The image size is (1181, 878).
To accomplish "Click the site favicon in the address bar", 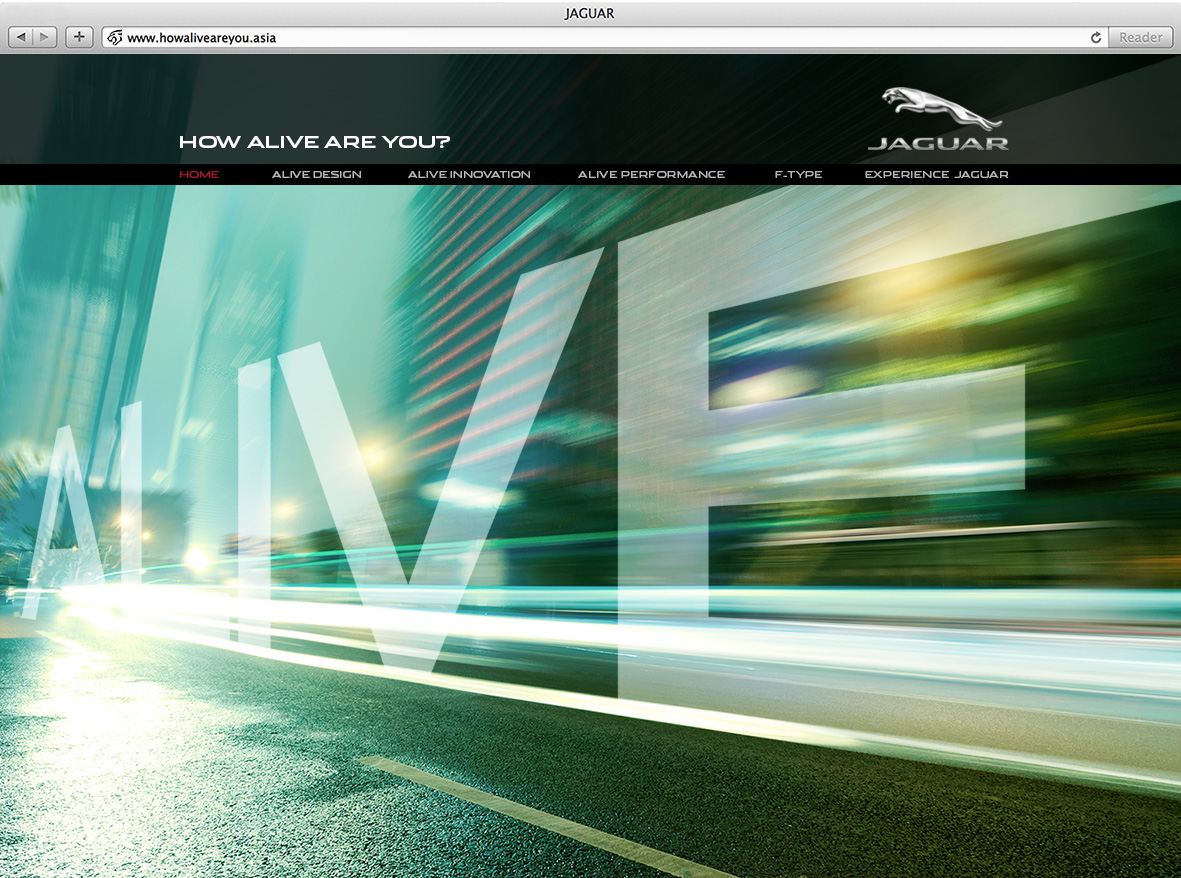I will click(114, 38).
